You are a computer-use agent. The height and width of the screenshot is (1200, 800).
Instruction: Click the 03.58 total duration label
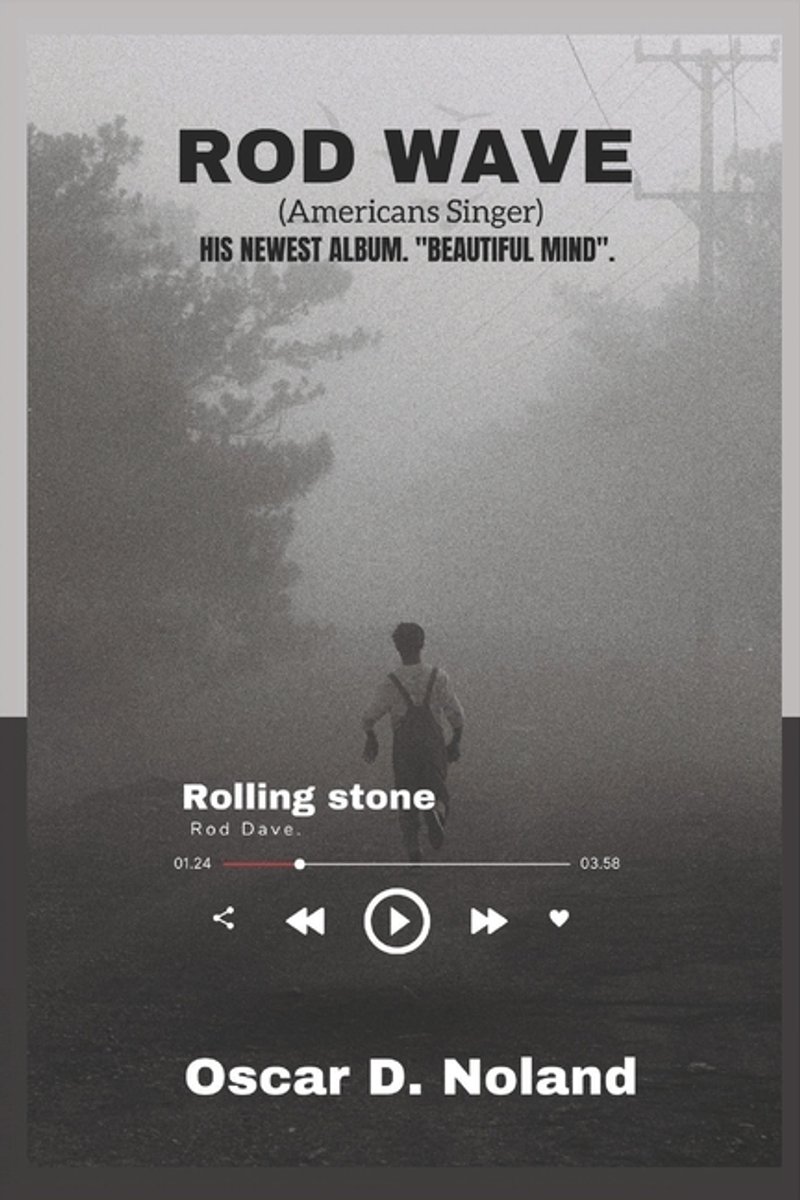(600, 864)
